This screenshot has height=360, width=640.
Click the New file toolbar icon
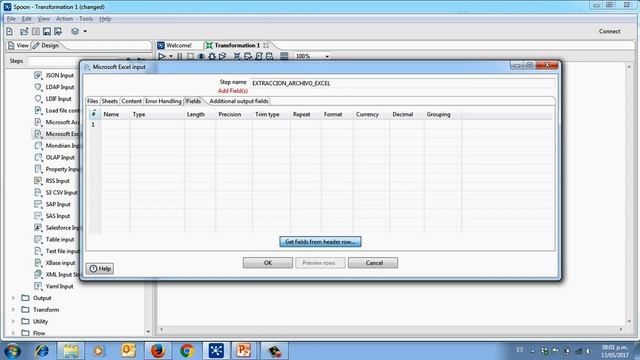pyautogui.click(x=9, y=31)
